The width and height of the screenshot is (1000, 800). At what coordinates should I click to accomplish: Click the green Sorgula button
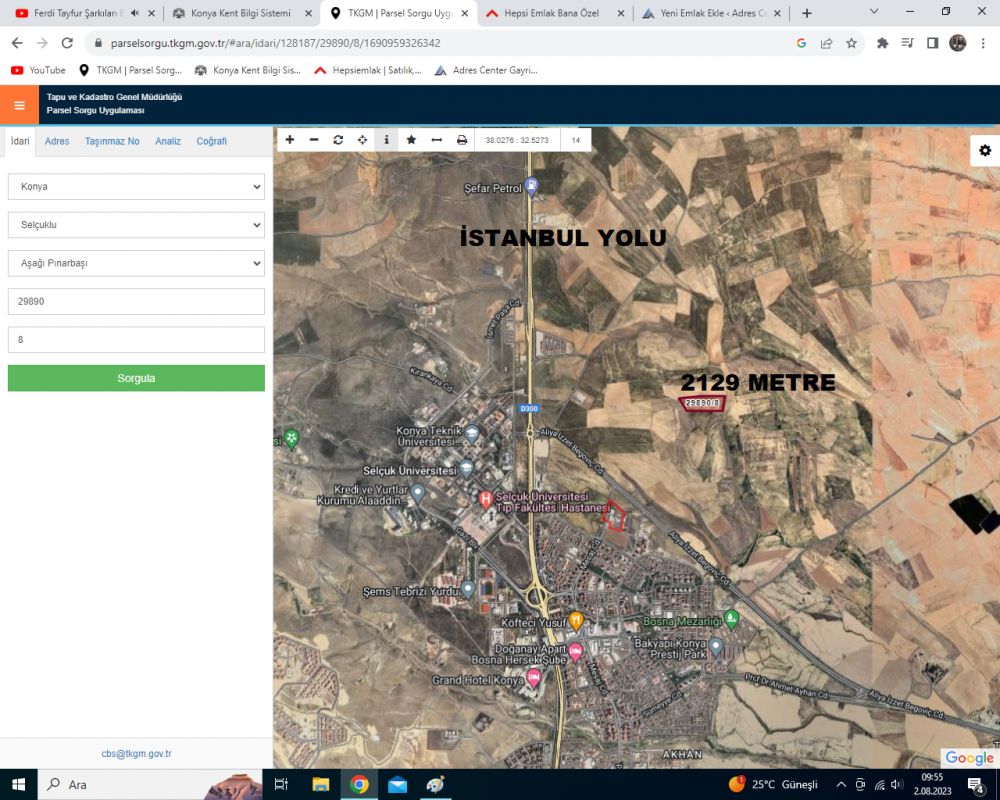point(136,378)
